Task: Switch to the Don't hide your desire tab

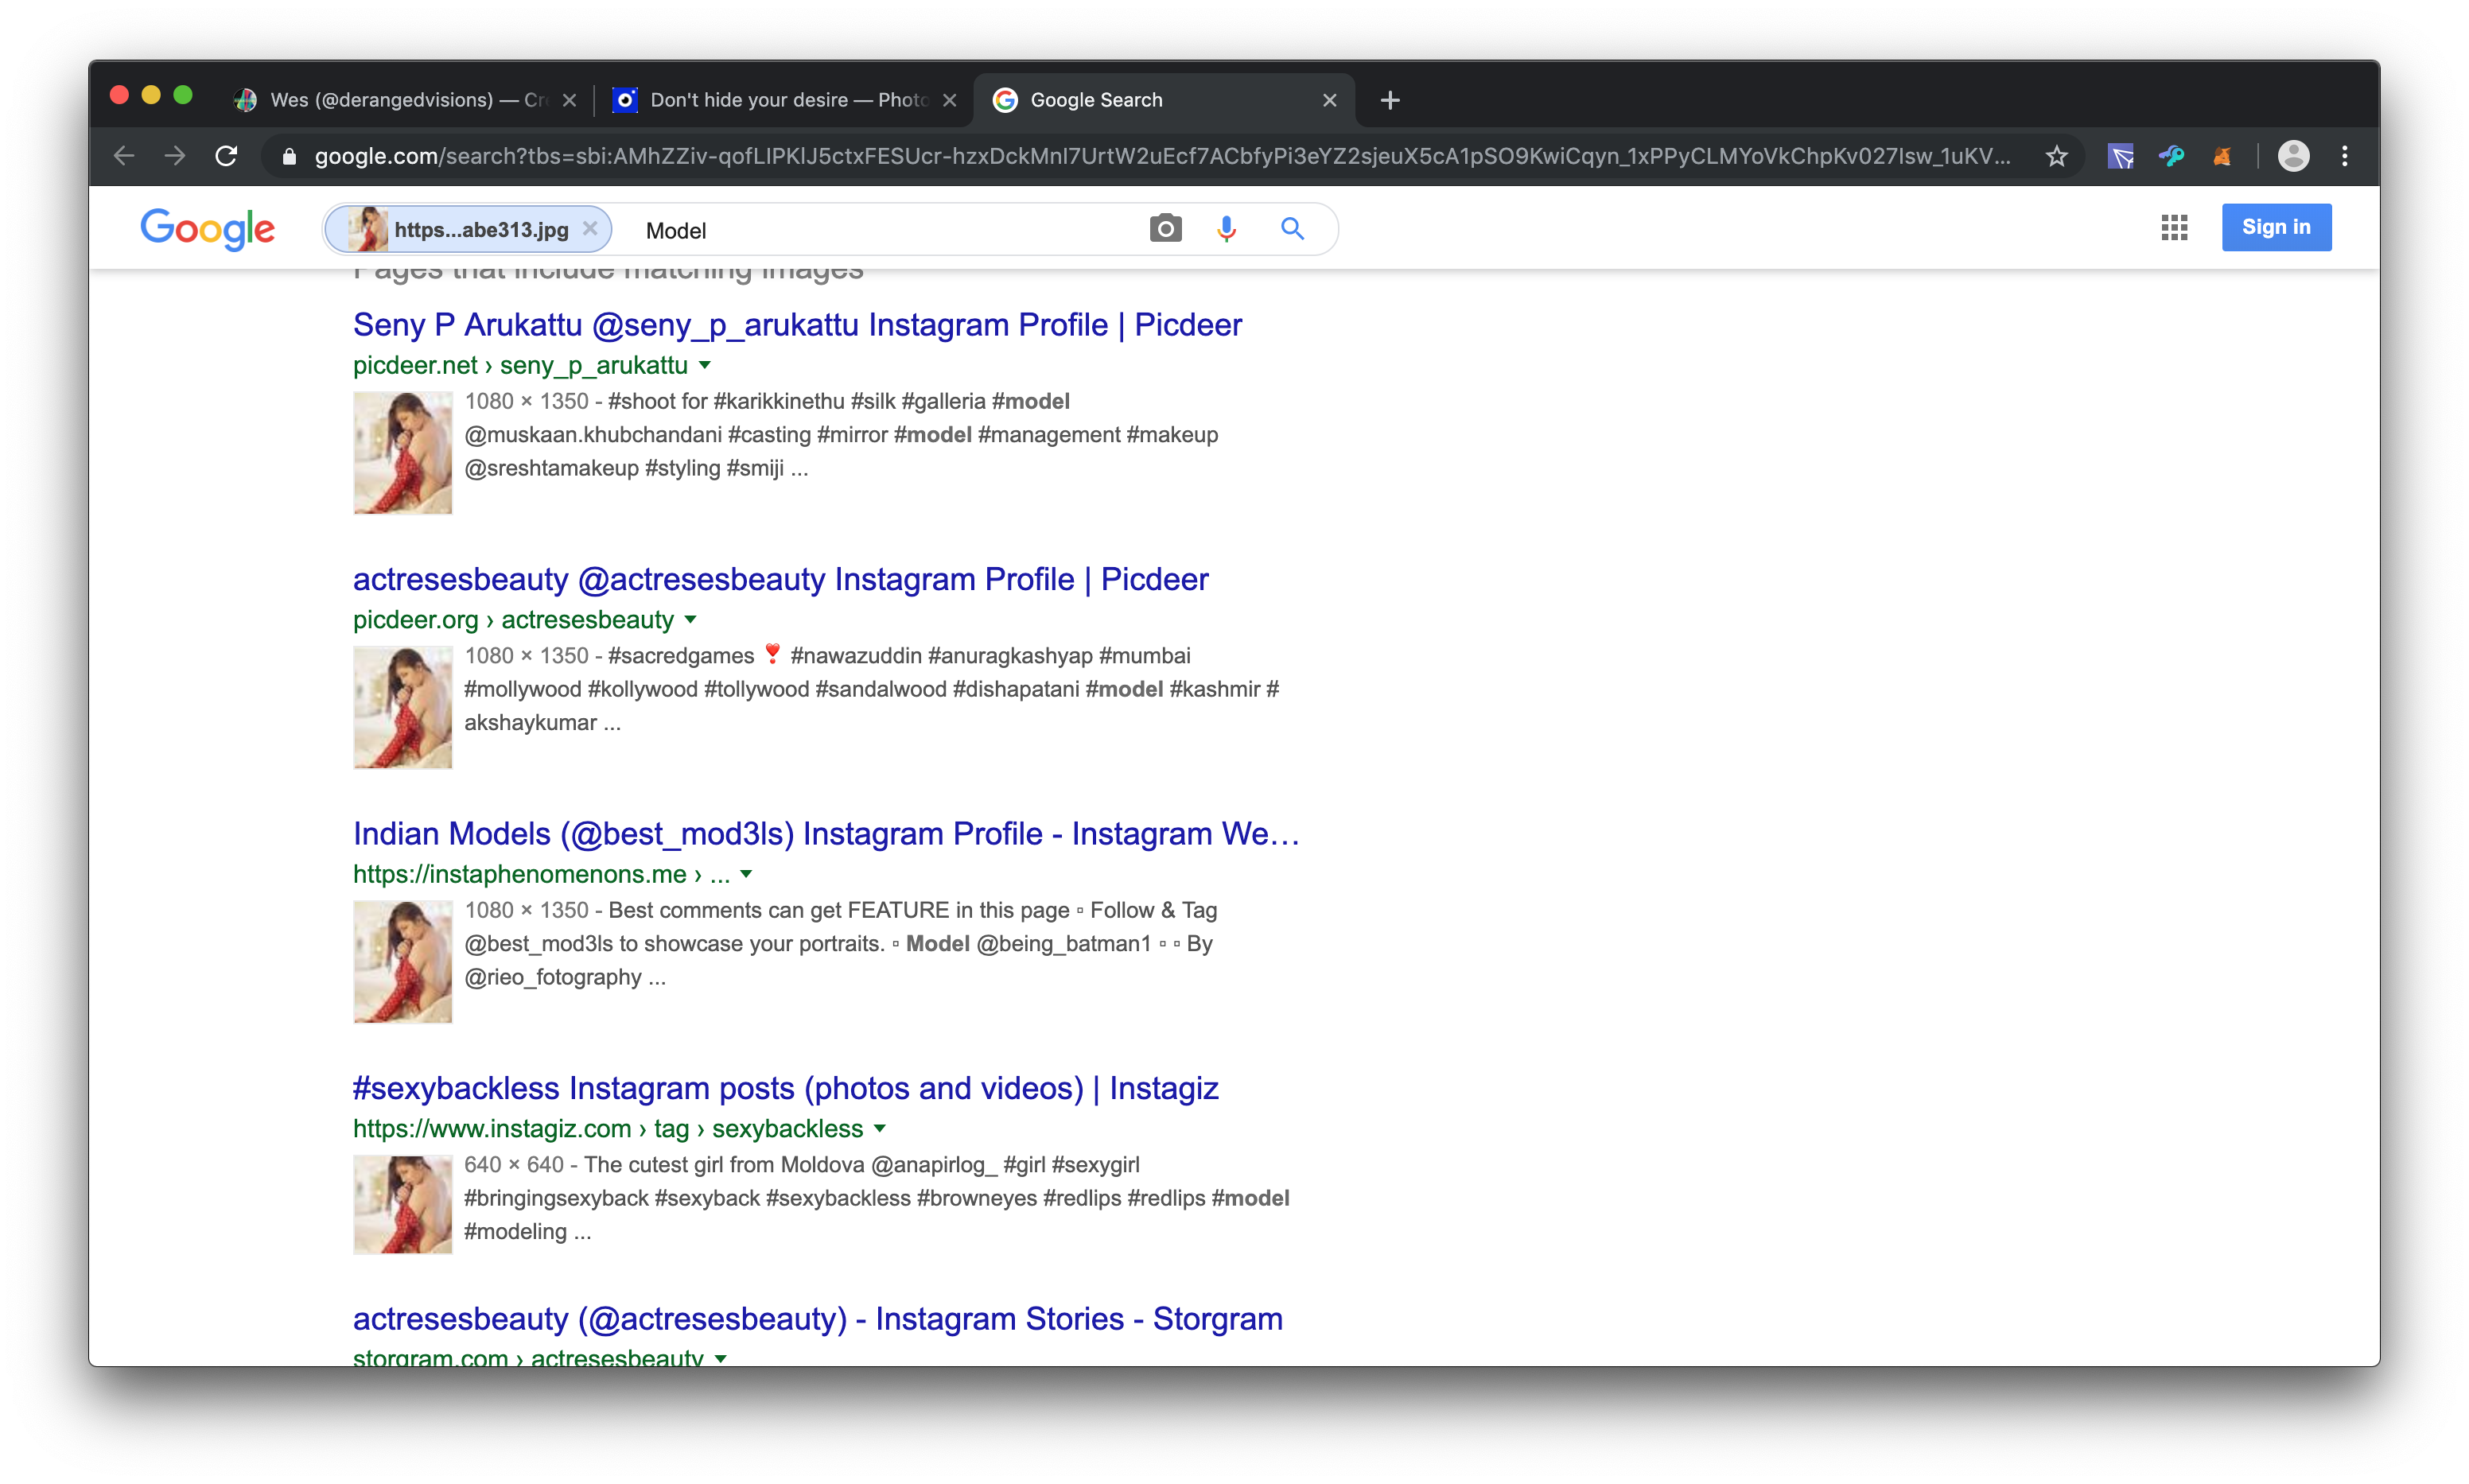Action: (780, 100)
